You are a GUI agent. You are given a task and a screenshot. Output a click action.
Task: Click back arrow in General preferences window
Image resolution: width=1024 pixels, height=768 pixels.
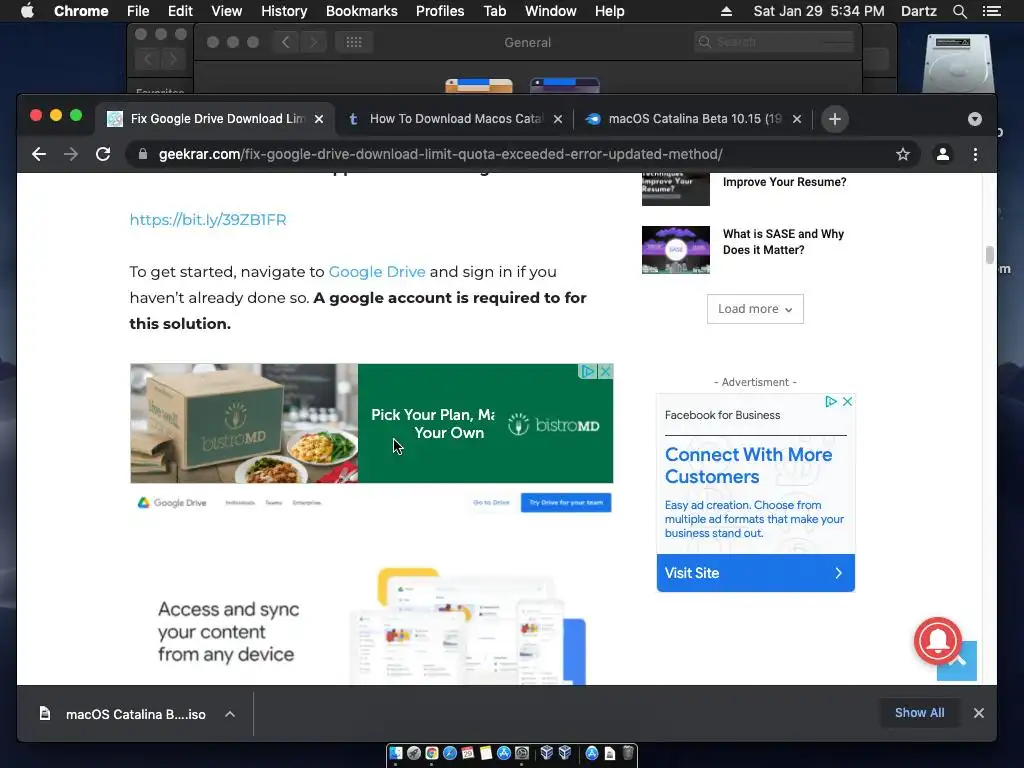click(x=285, y=42)
